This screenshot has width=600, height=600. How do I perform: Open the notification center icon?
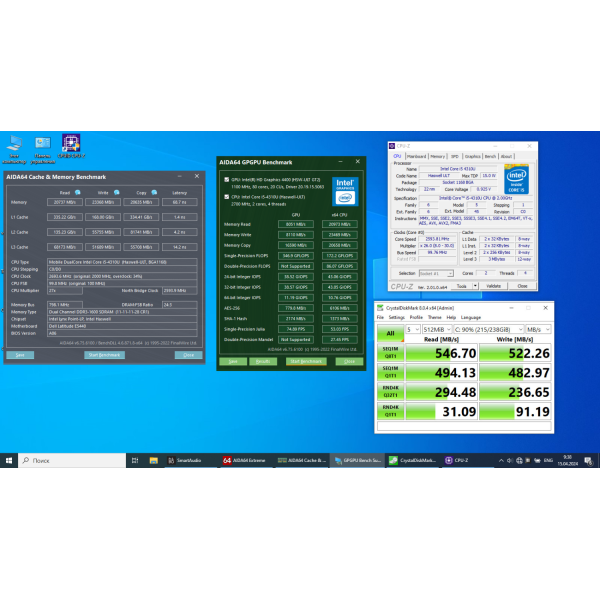[x=589, y=461]
